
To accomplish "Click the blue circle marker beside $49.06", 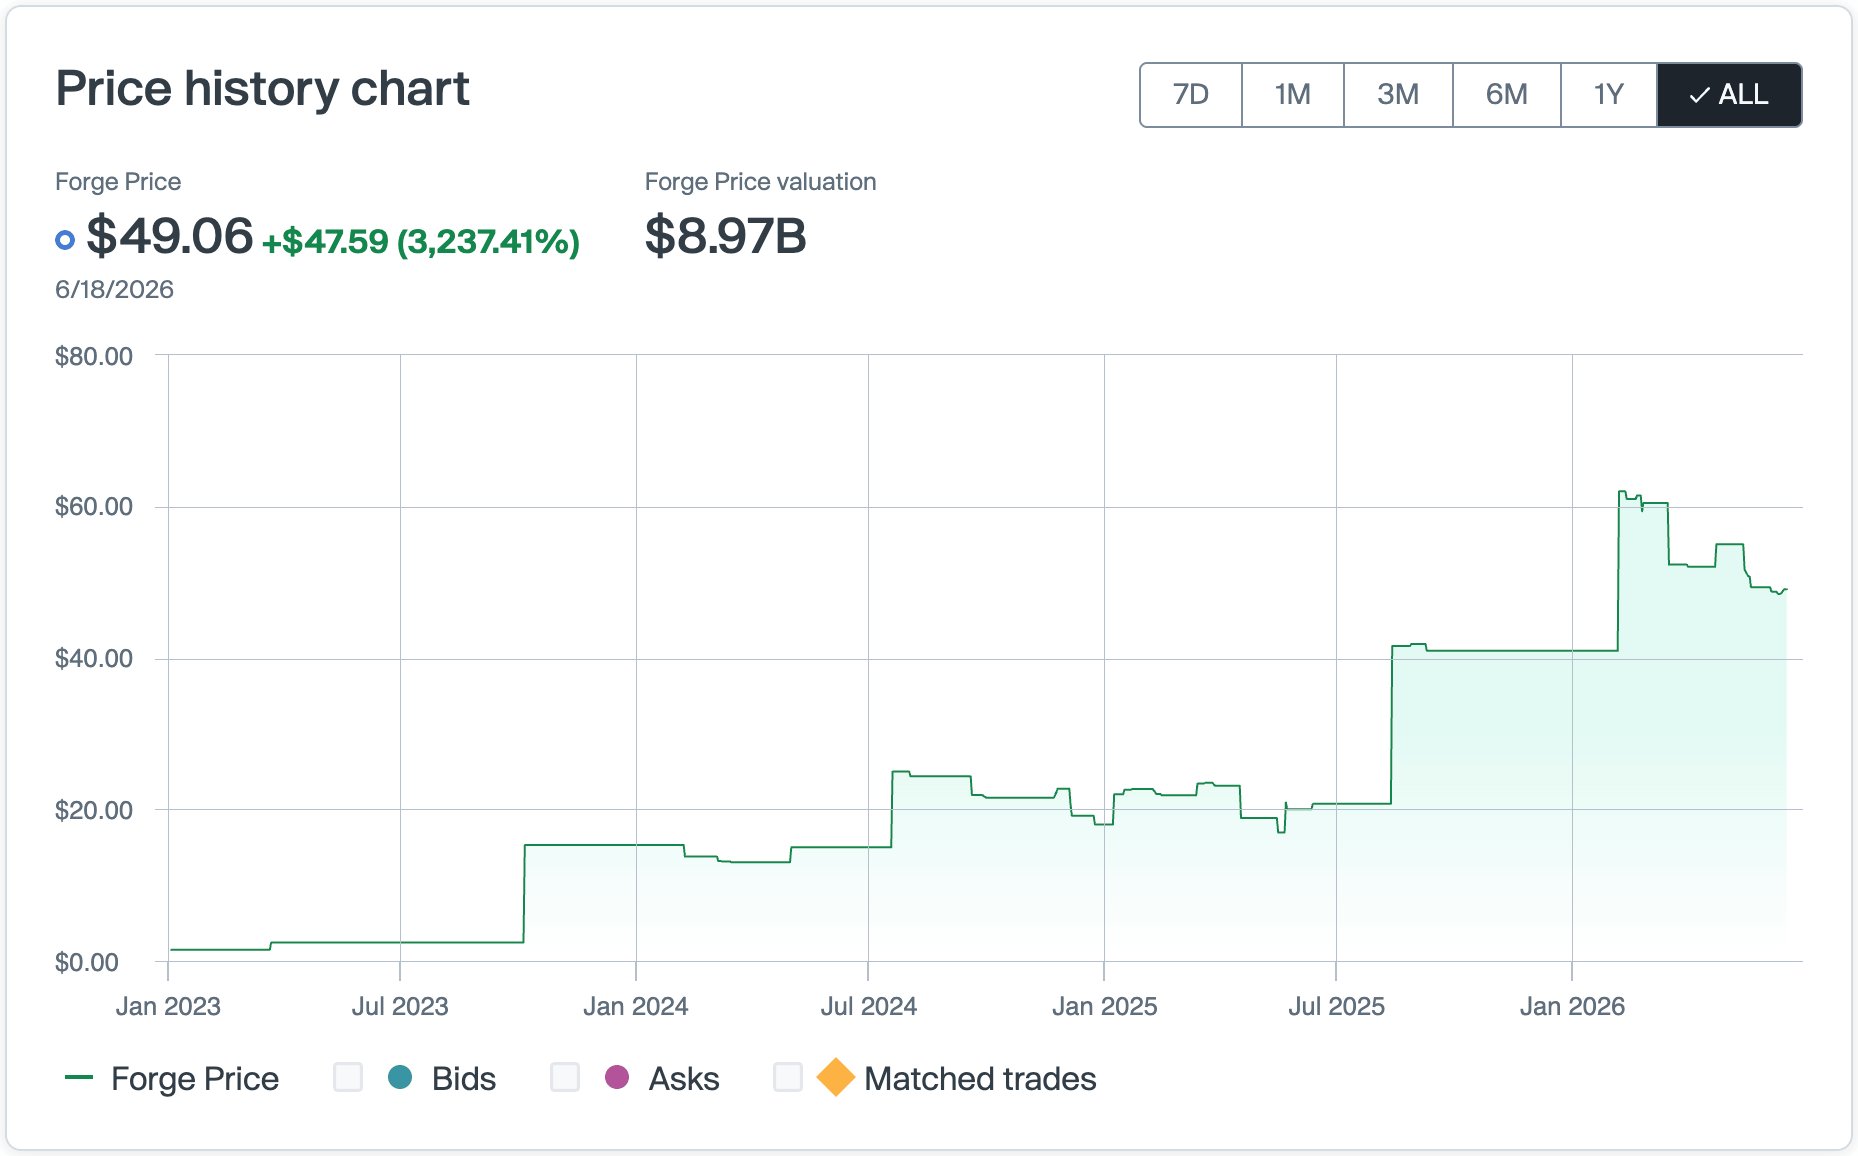I will 65,240.
